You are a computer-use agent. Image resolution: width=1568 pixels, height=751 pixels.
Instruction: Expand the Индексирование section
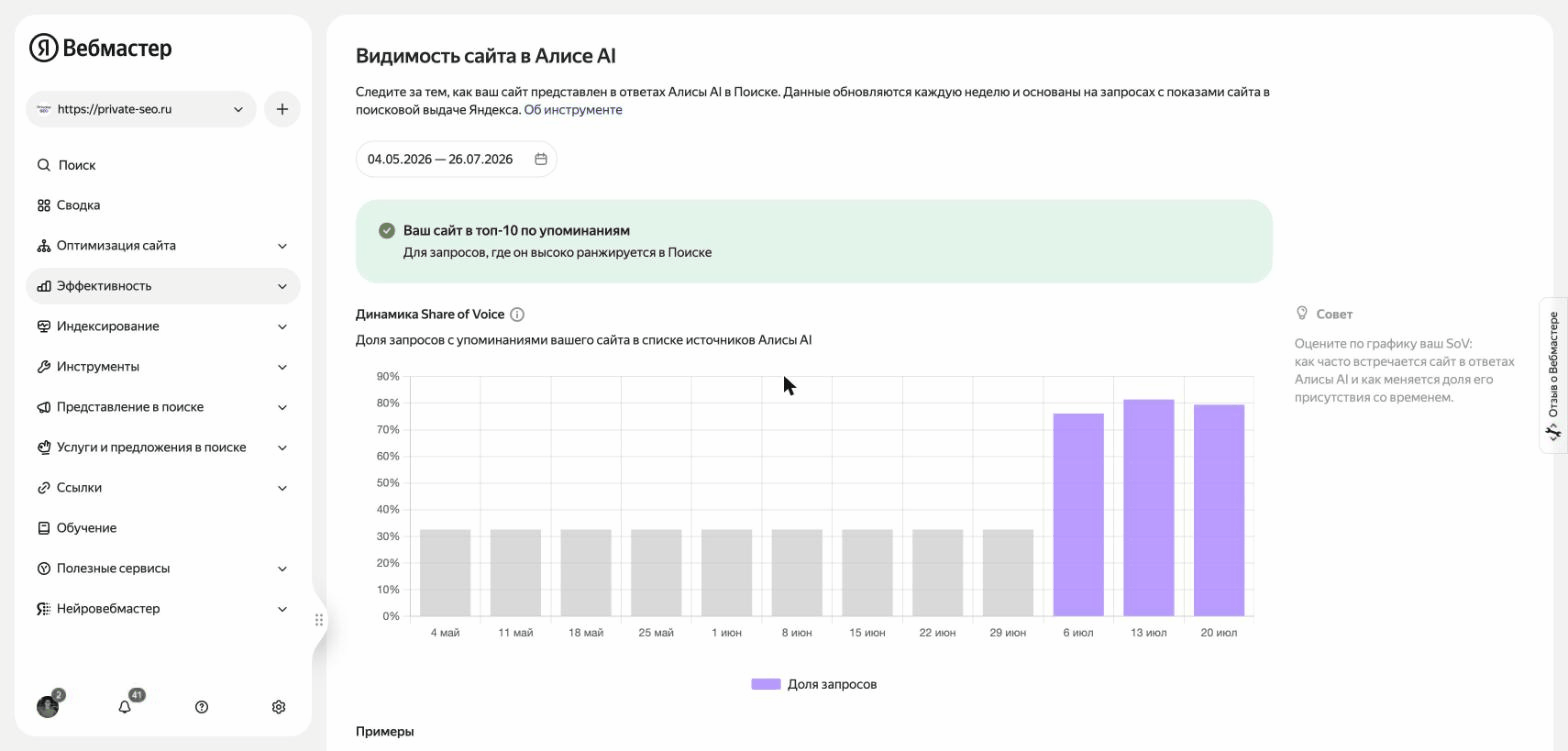click(x=282, y=327)
